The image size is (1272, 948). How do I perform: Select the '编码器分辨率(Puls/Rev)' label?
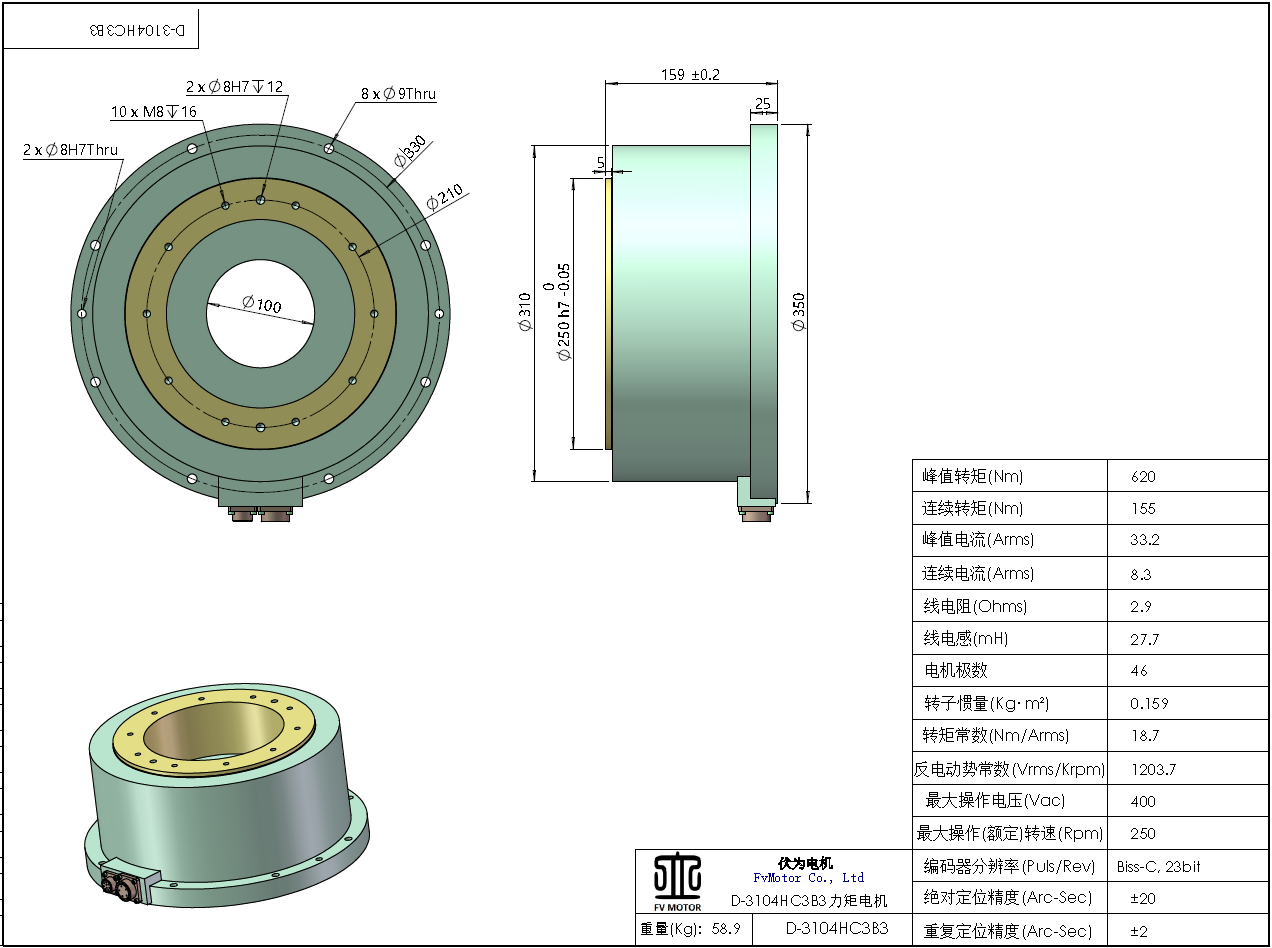click(x=1010, y=866)
